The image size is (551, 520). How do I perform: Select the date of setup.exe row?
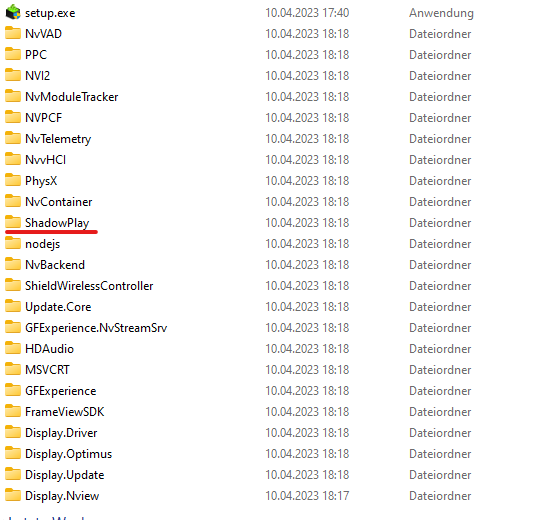(x=307, y=13)
